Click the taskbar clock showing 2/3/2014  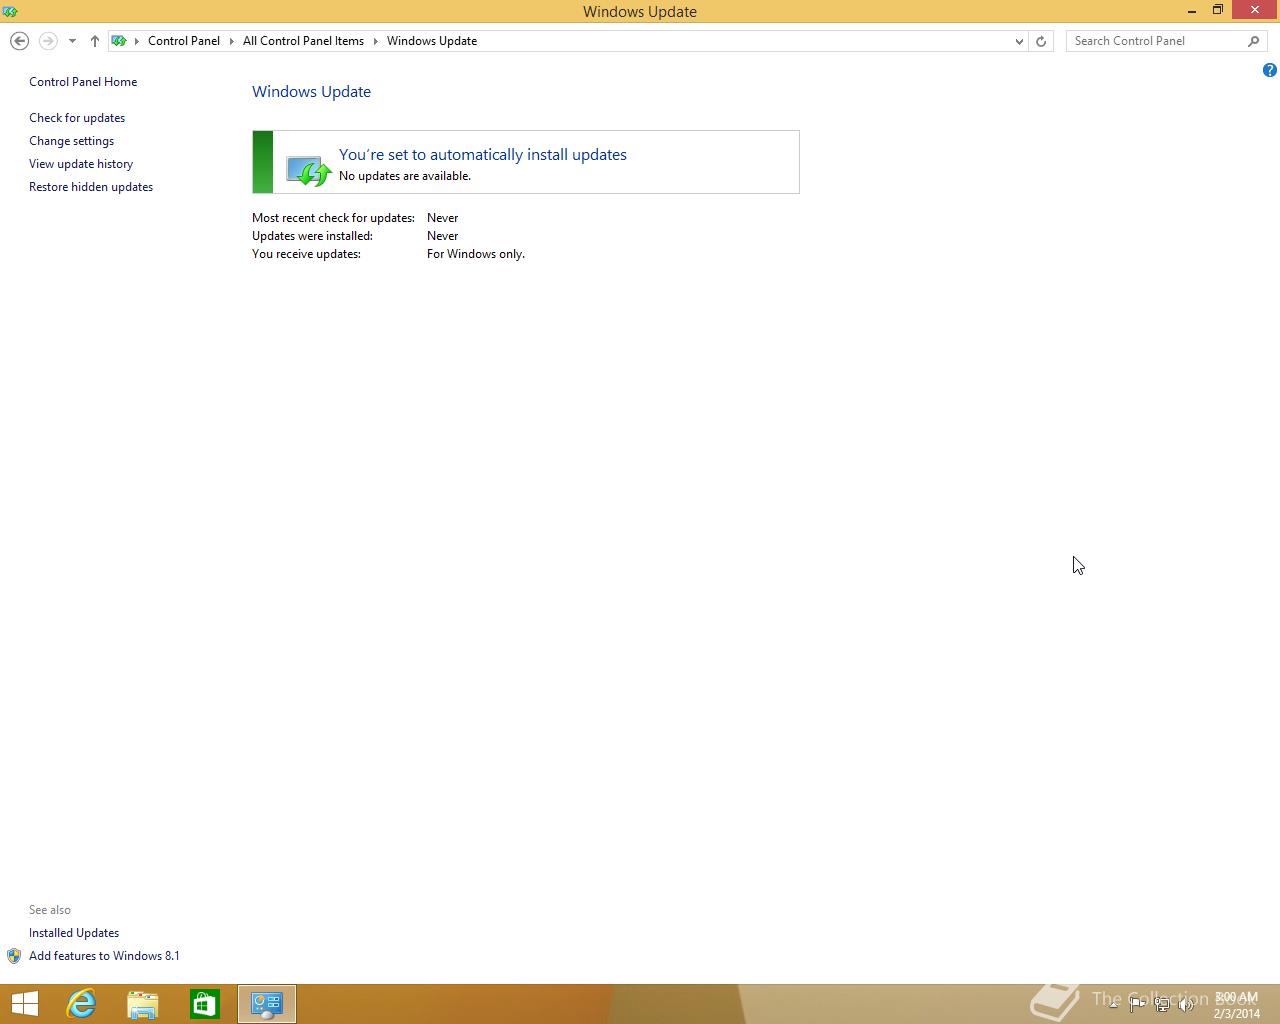(x=1237, y=1005)
